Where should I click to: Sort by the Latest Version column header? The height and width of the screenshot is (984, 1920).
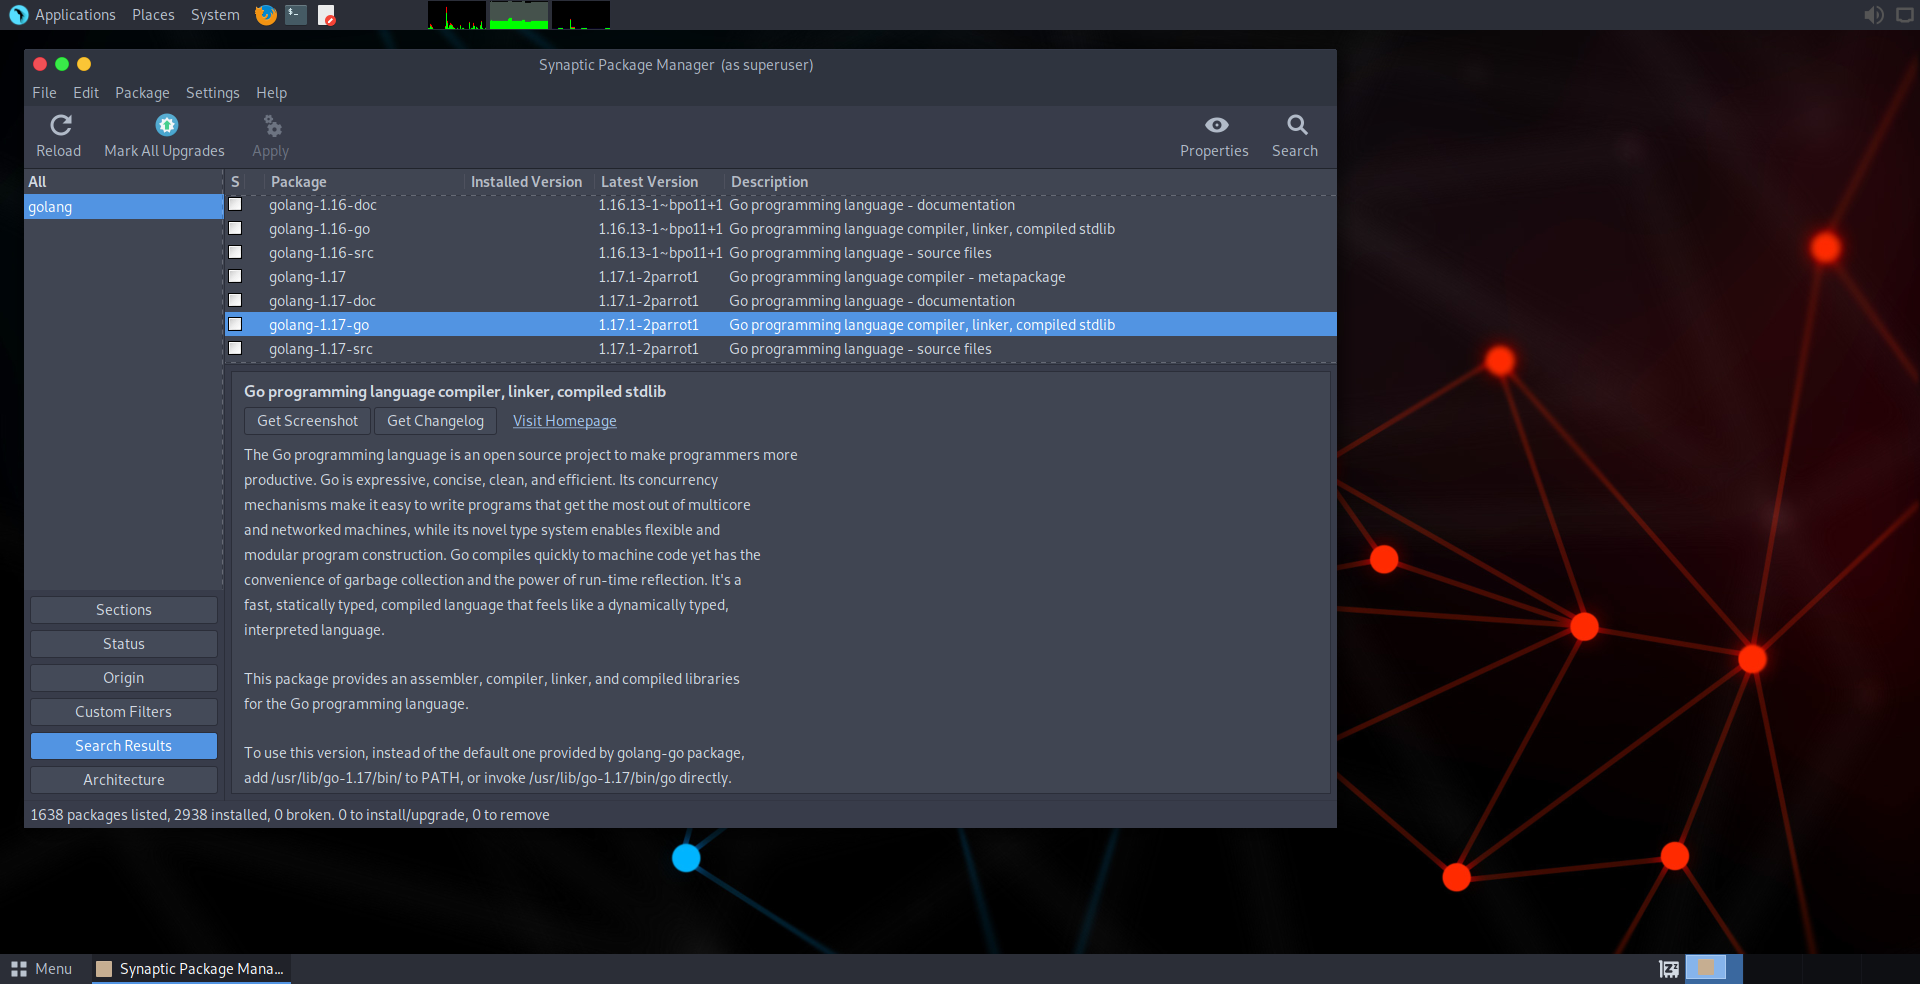[x=650, y=182]
